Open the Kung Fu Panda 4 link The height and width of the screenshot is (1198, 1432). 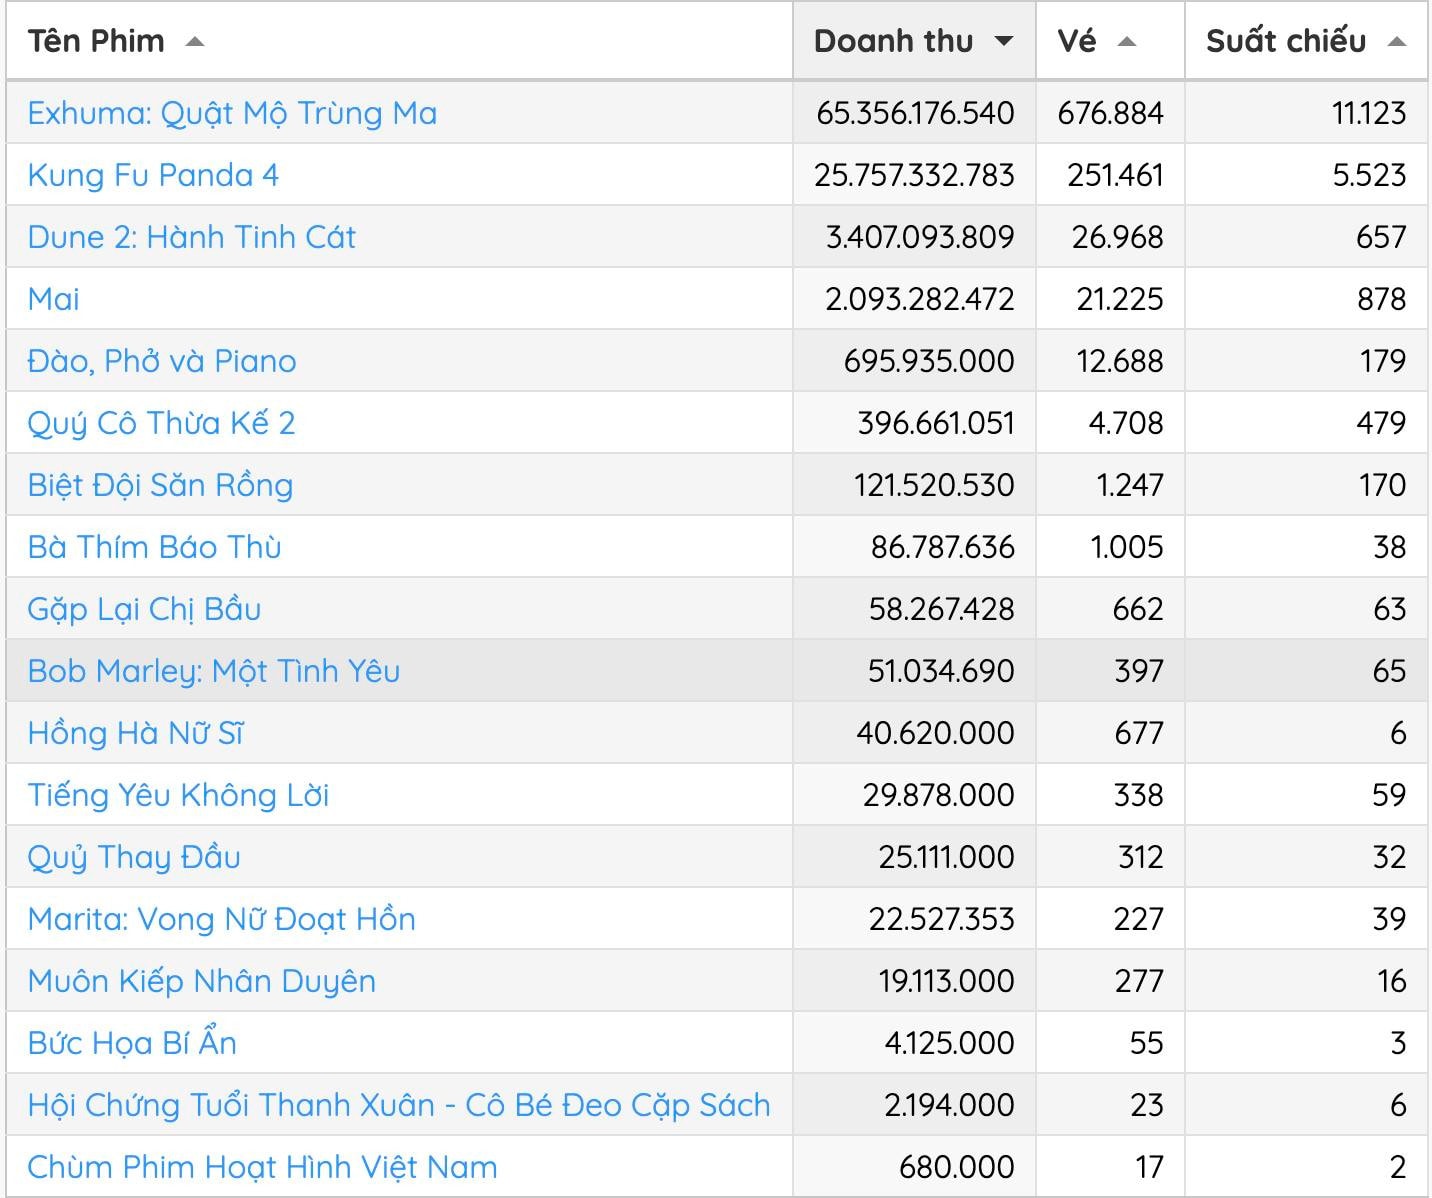click(x=153, y=175)
